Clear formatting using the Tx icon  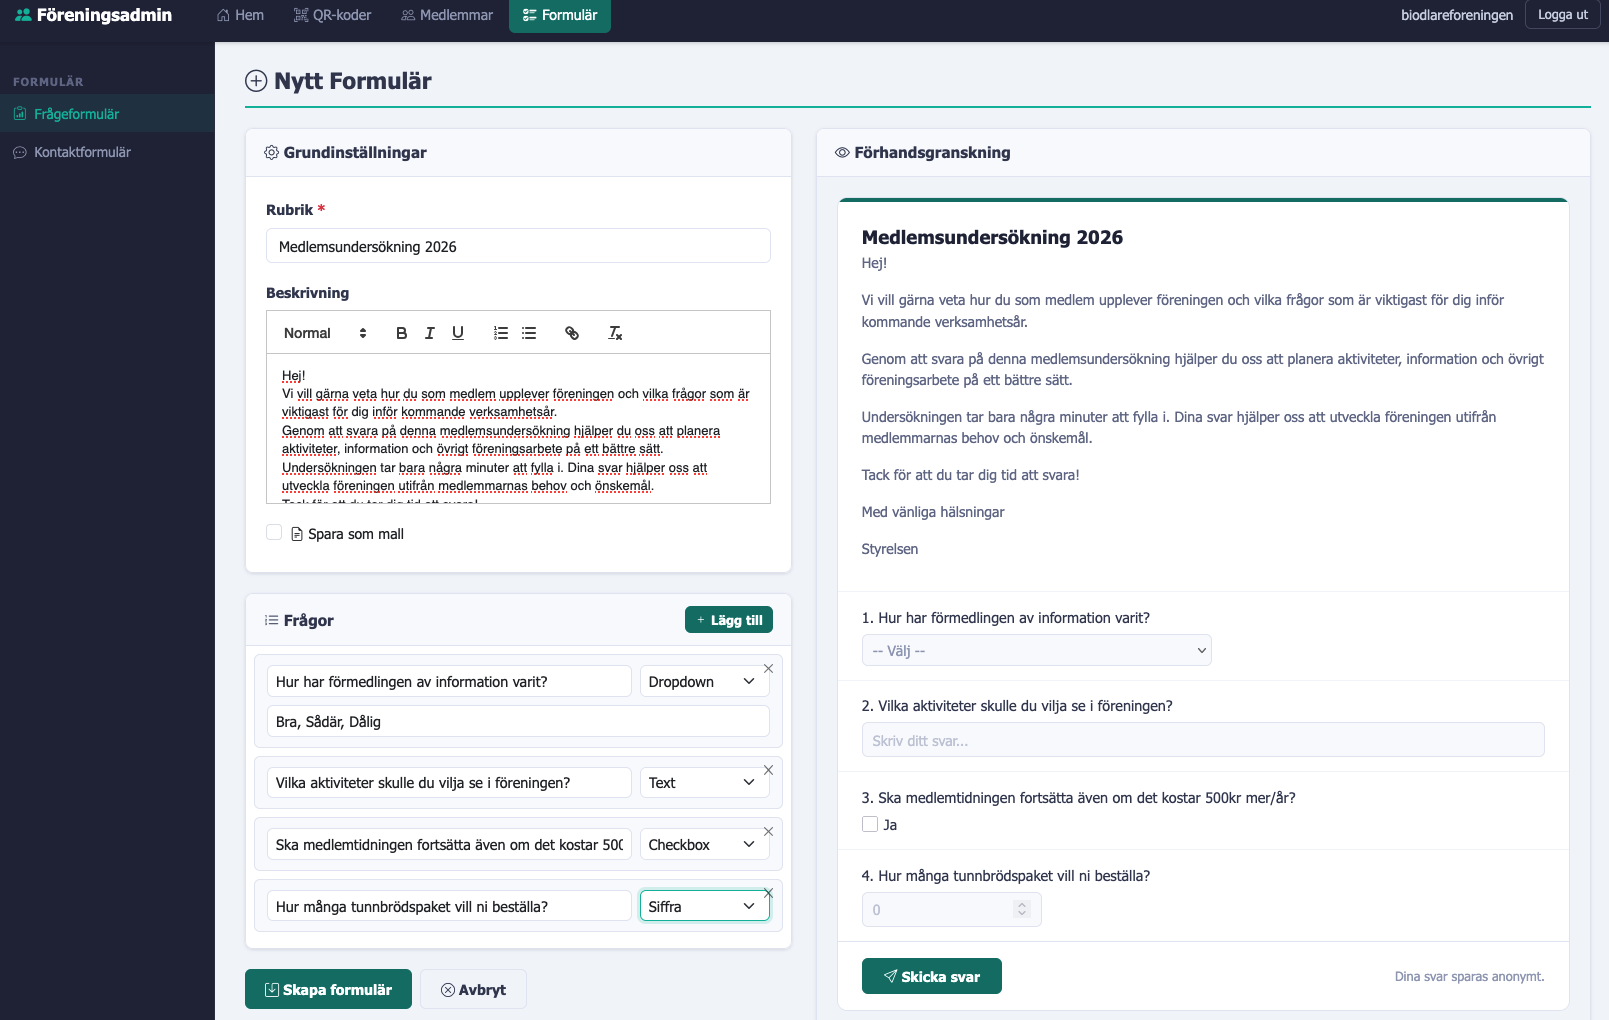coord(614,333)
